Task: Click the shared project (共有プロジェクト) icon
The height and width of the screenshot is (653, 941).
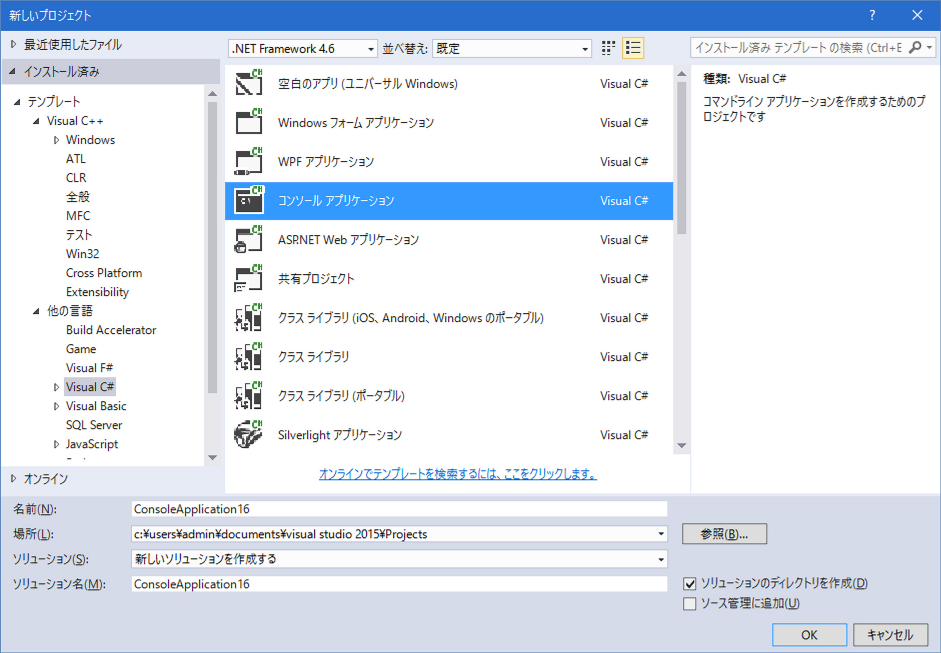Action: (248, 279)
